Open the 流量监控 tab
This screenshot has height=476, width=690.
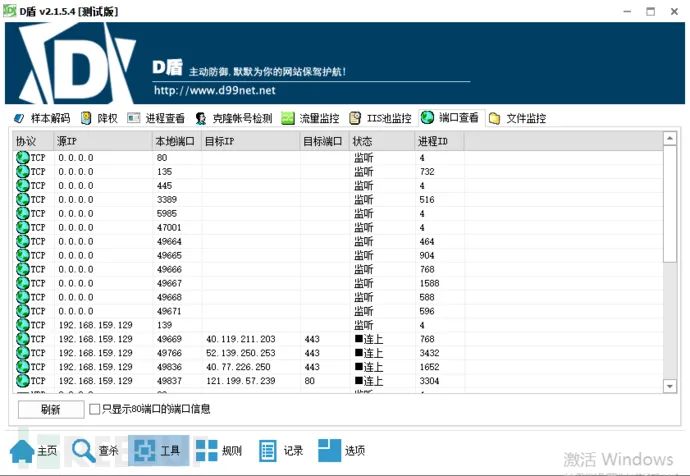pyautogui.click(x=311, y=118)
